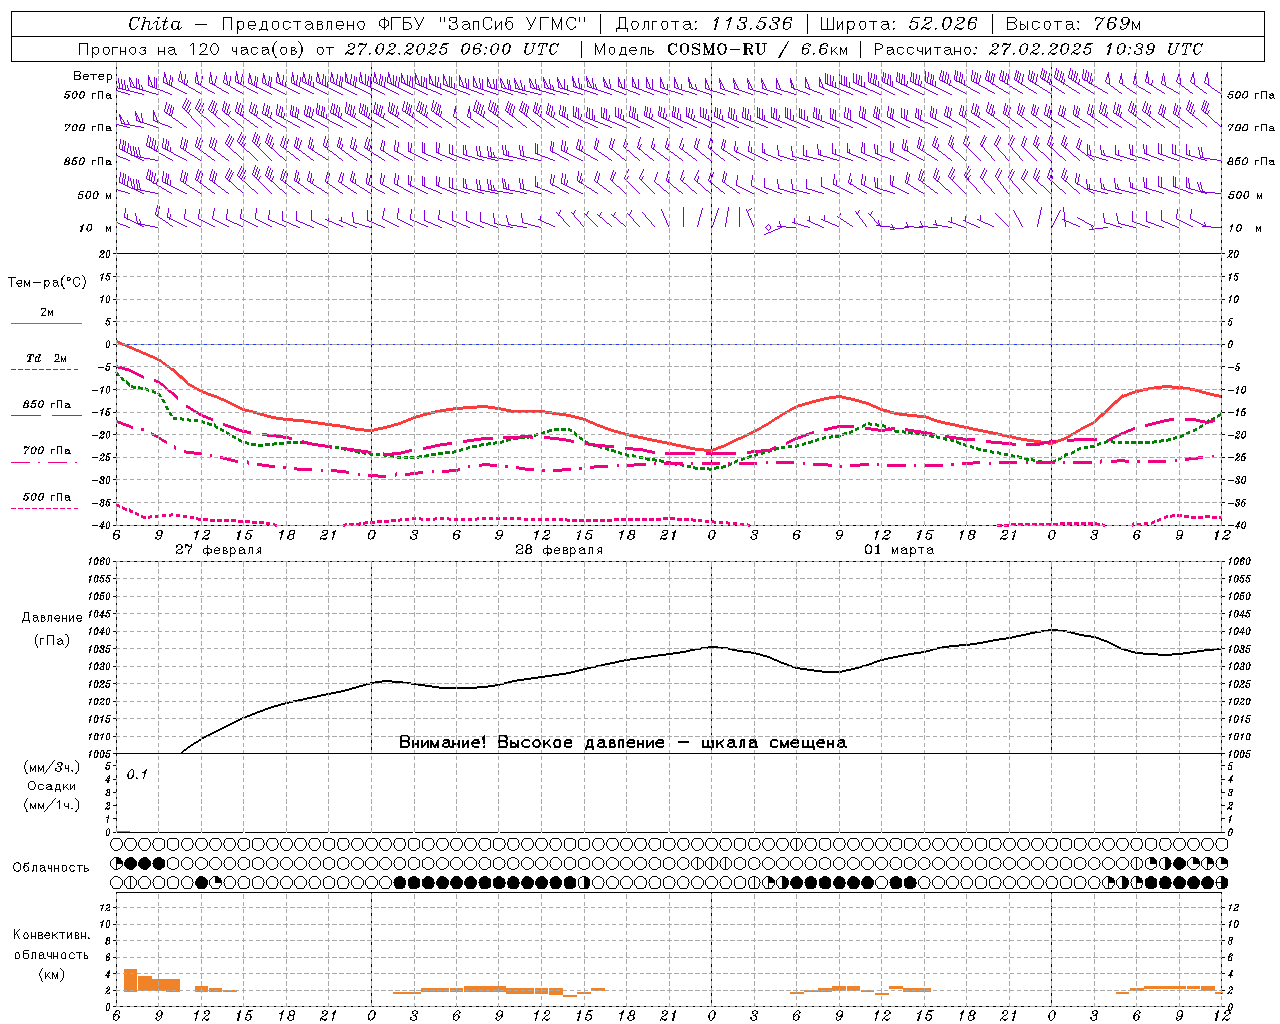Select the latitude value 'Широта: 52.026'
Image resolution: width=1280 pixels, height=1024 pixels.
click(898, 24)
